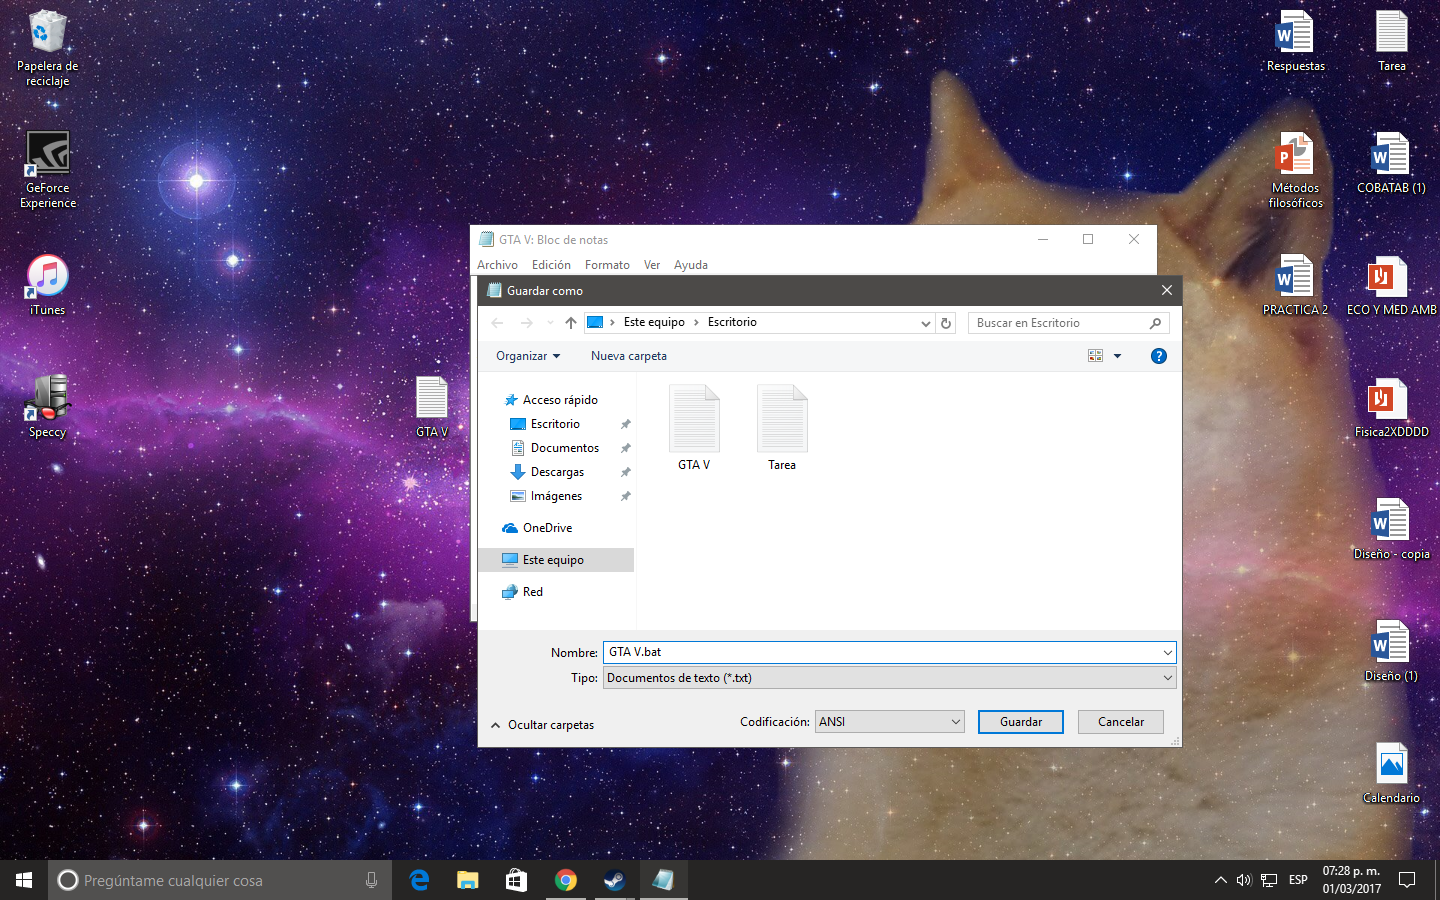
Task: Select the Speccy desktop shortcut
Action: click(47, 407)
